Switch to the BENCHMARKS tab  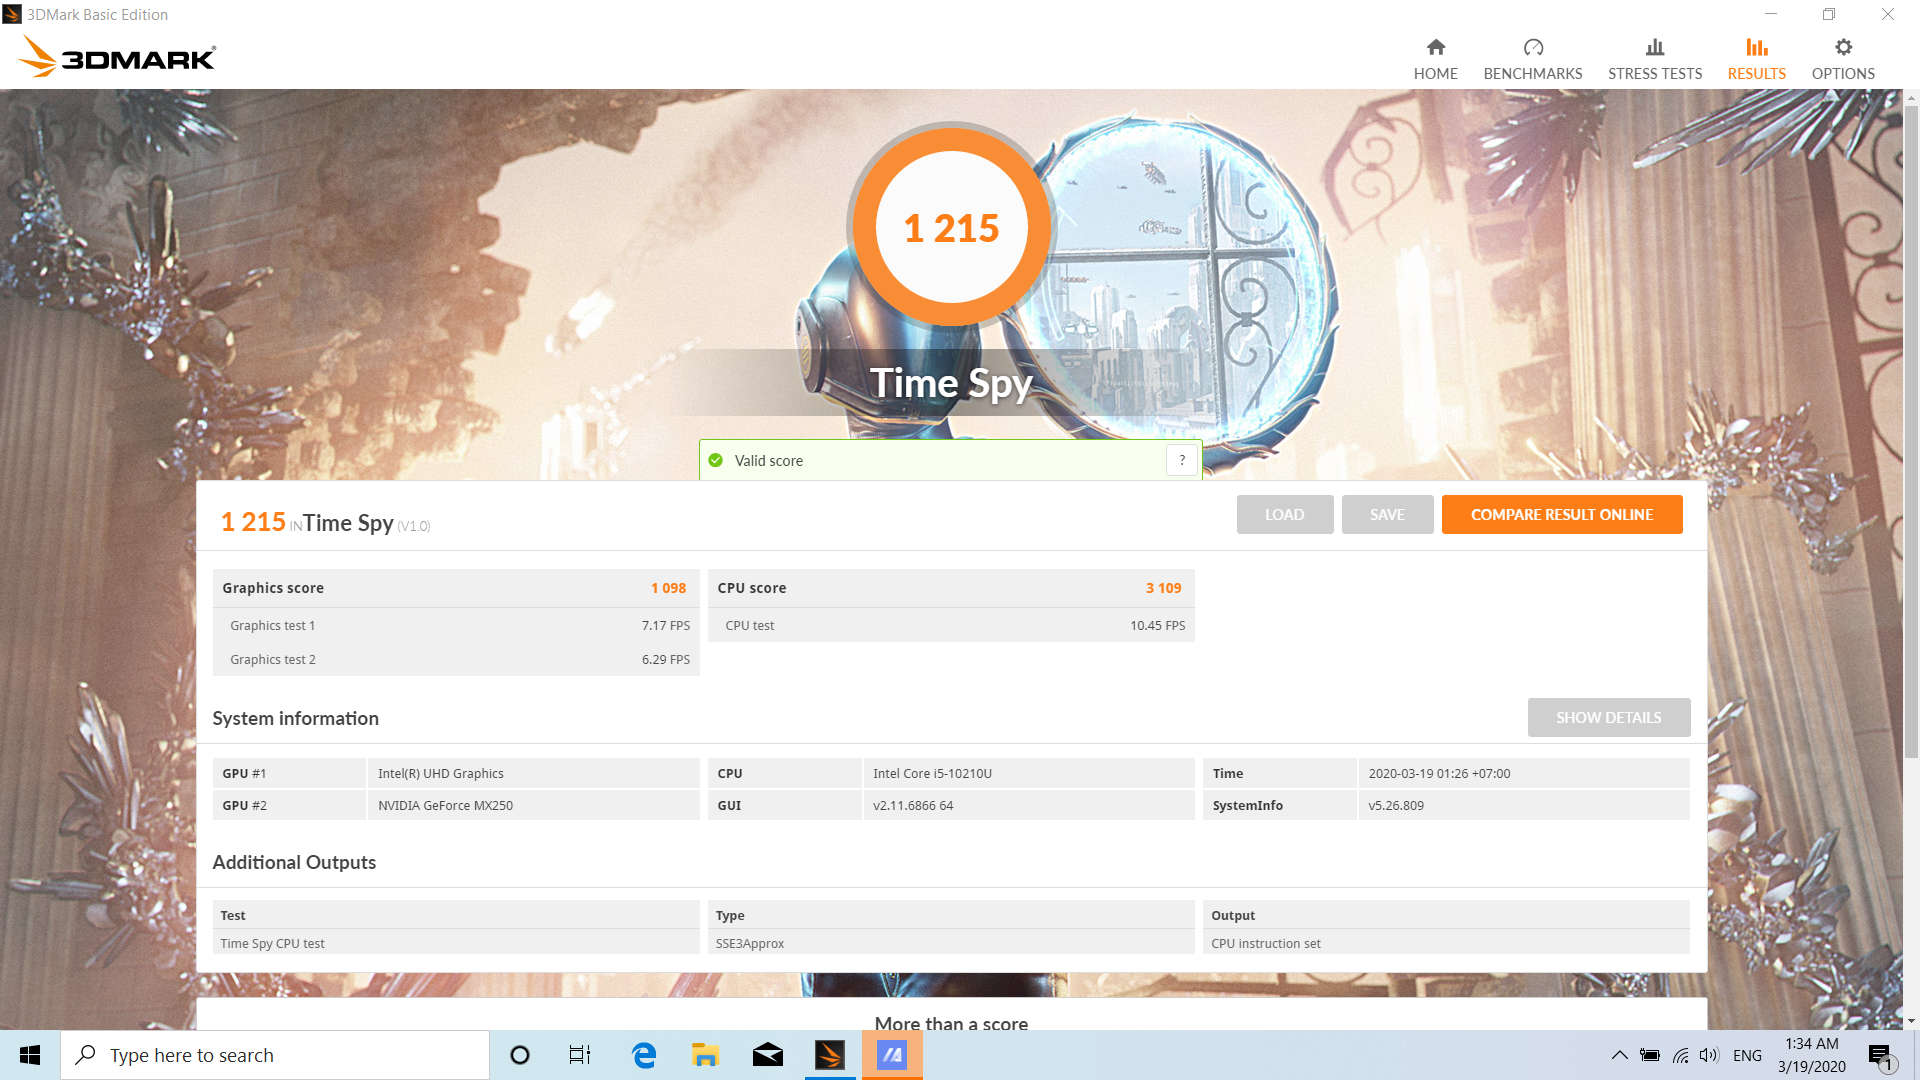(x=1532, y=60)
